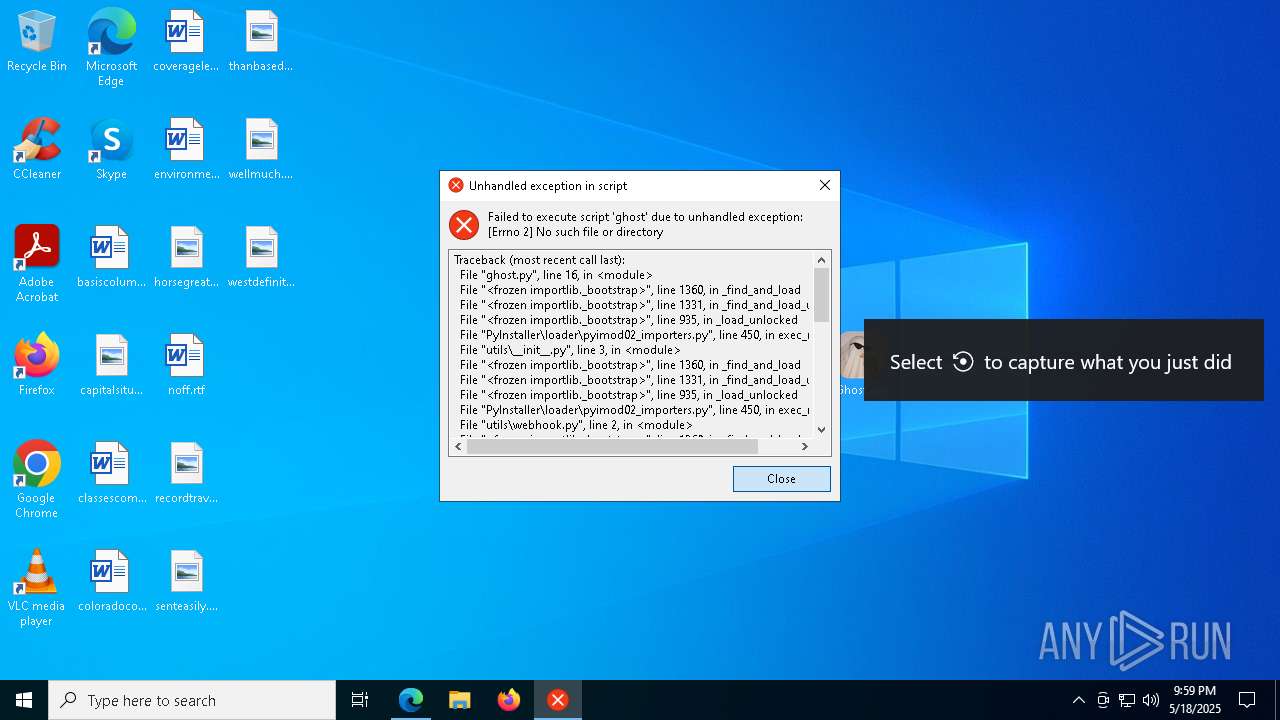
Task: Select the error script taskbar button
Action: point(558,700)
